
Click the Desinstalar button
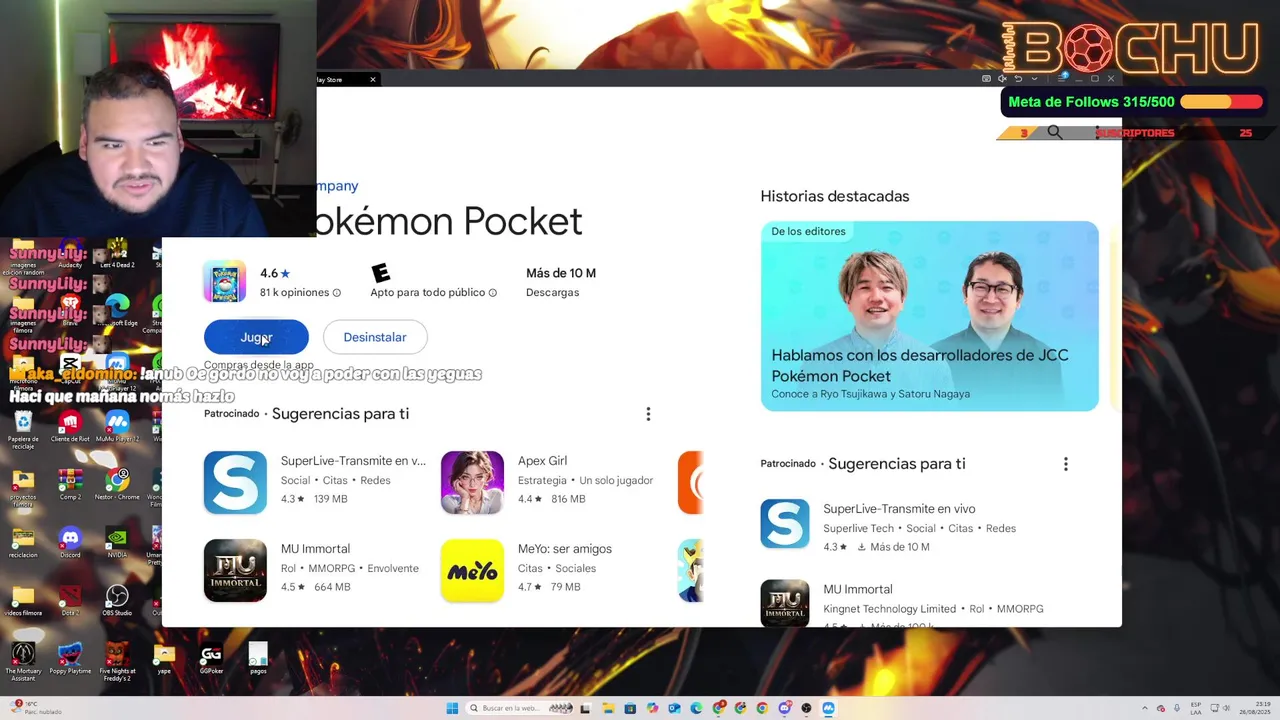pos(375,337)
